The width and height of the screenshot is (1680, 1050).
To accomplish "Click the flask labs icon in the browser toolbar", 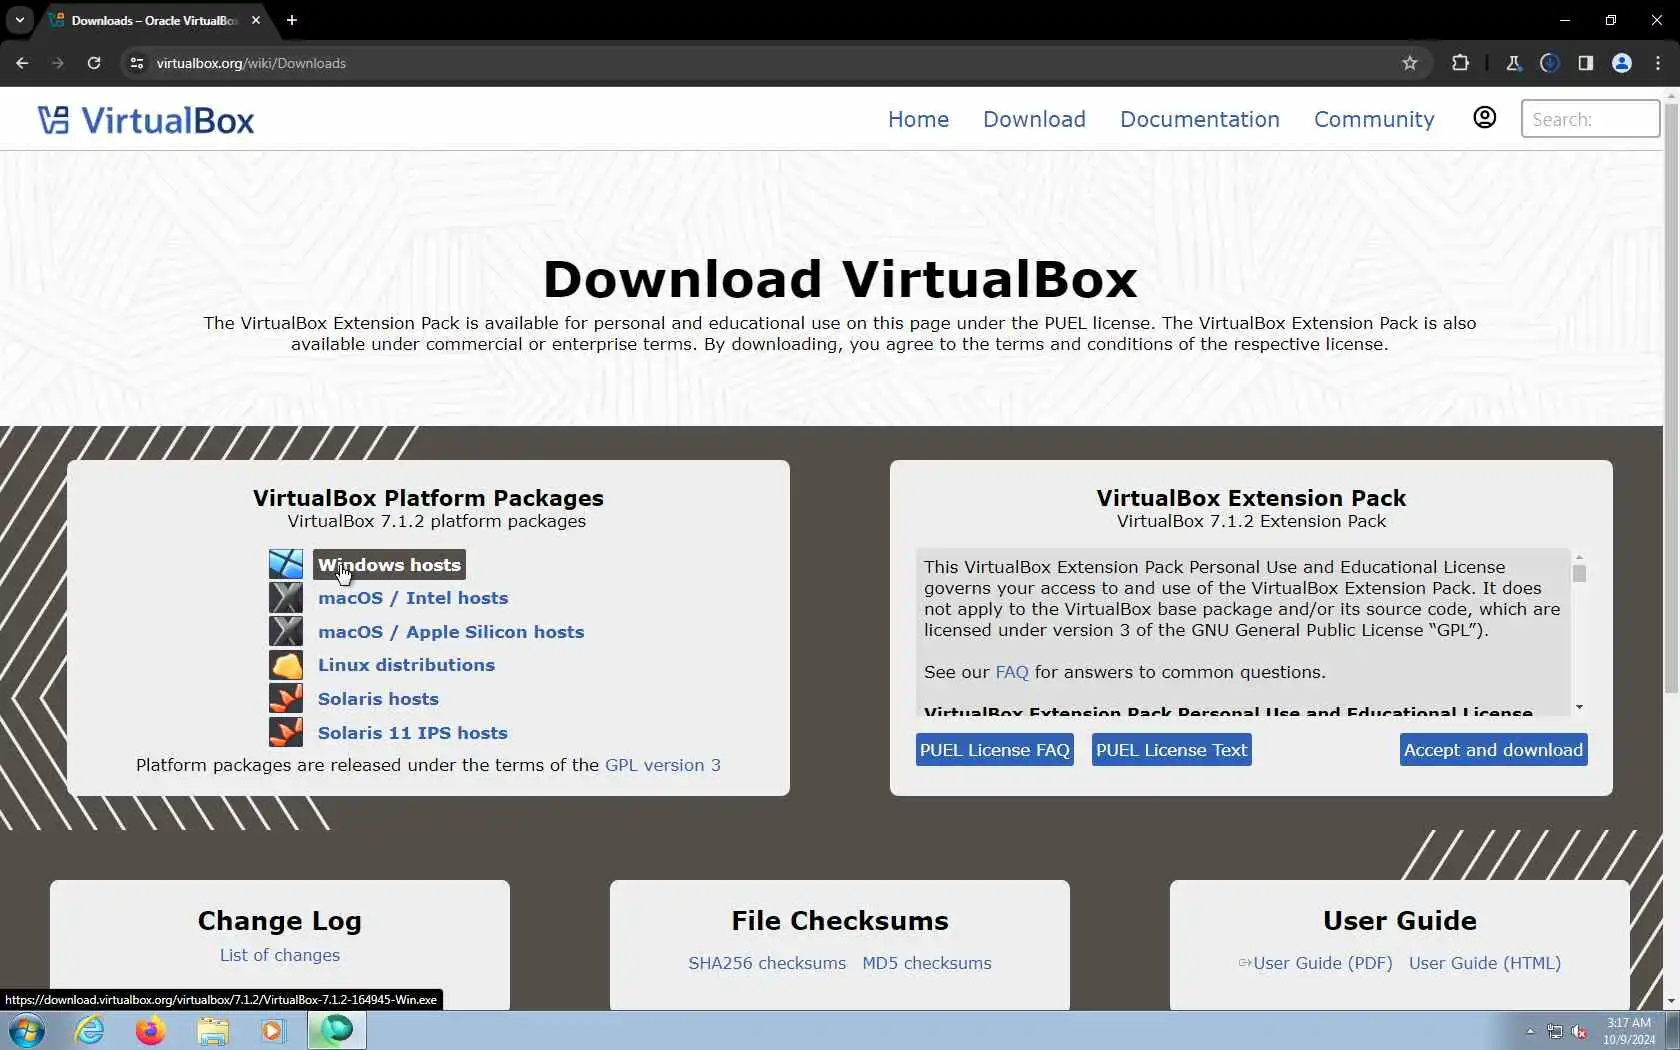I will coord(1514,63).
